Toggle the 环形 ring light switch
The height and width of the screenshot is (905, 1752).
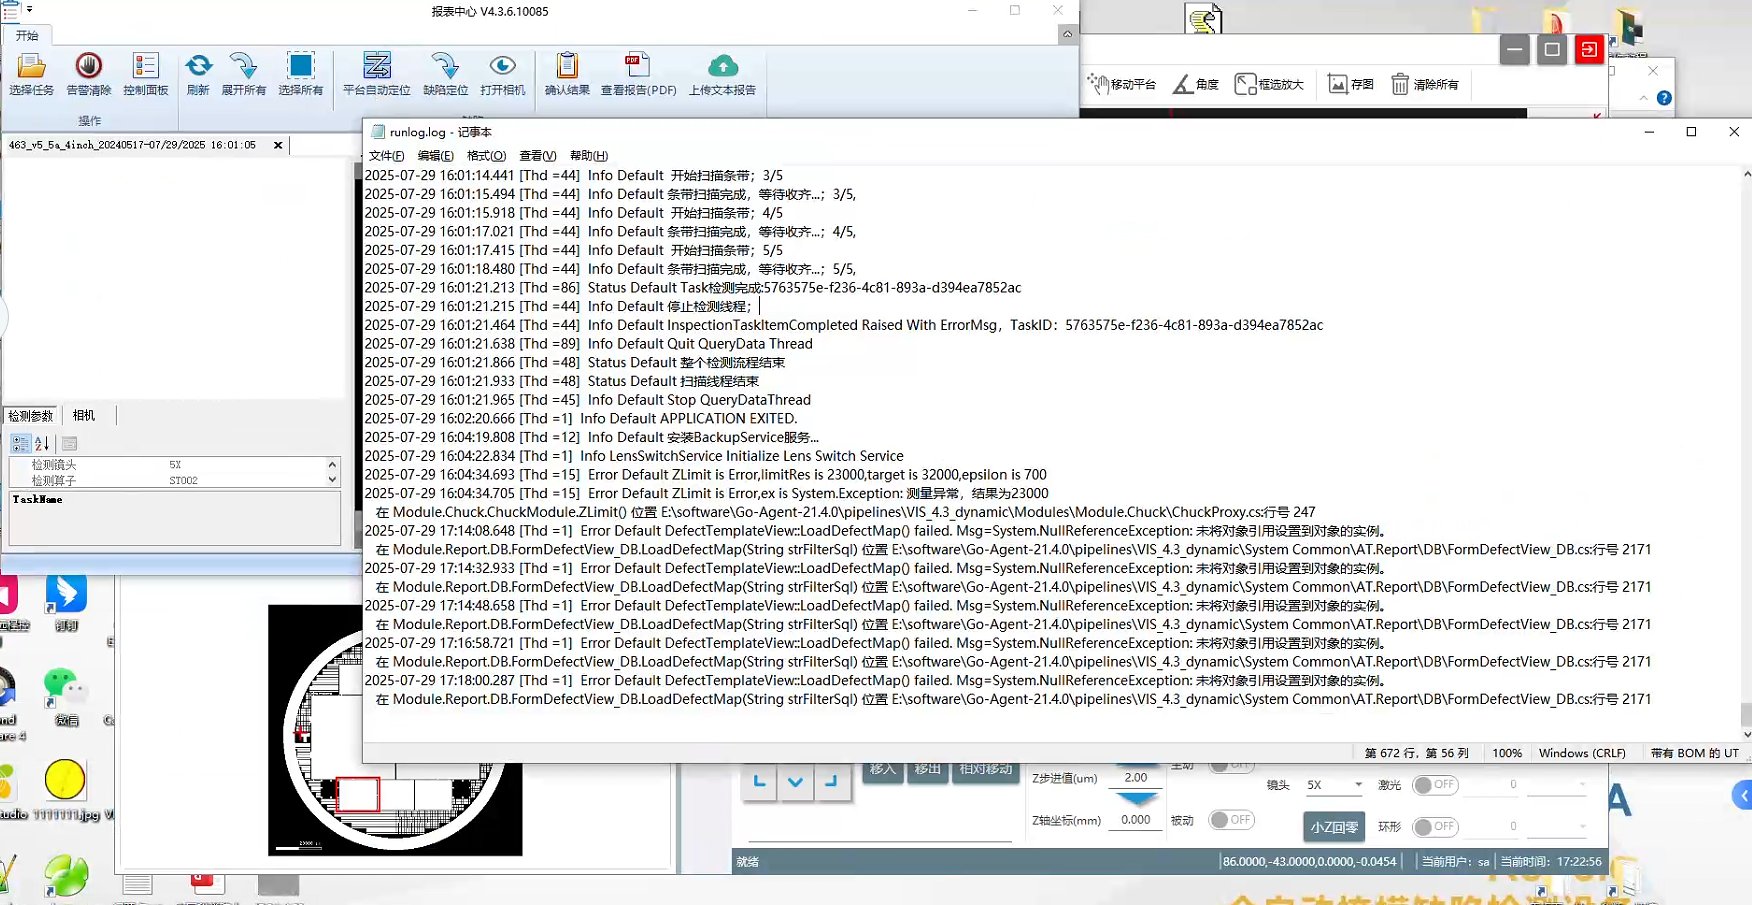[1435, 827]
